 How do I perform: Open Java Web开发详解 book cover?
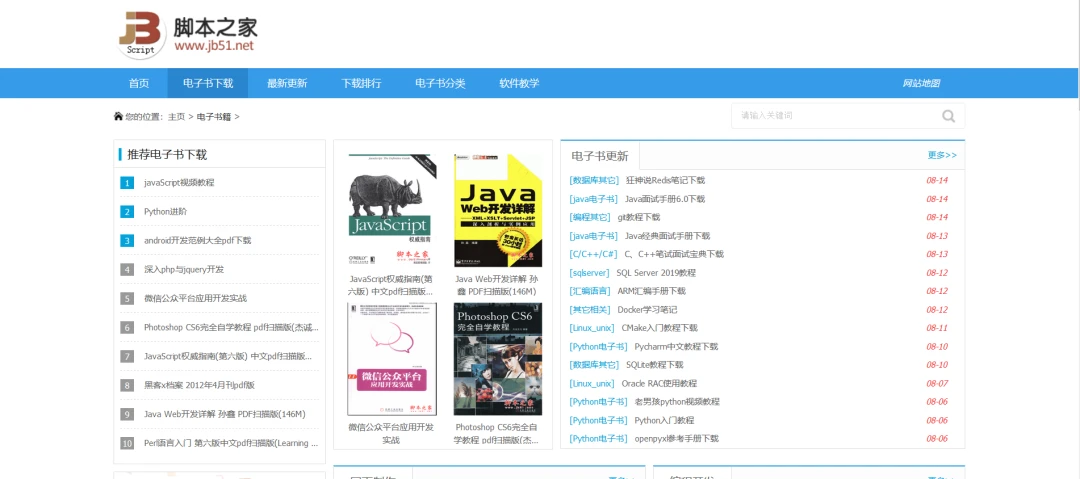pos(497,210)
